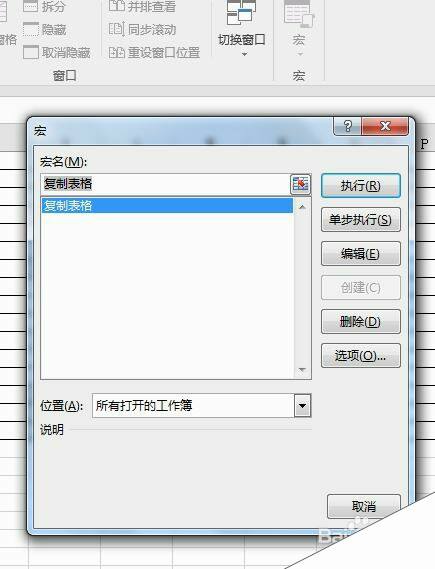Click the 执行(R) run button
The width and height of the screenshot is (435, 569).
tap(361, 185)
